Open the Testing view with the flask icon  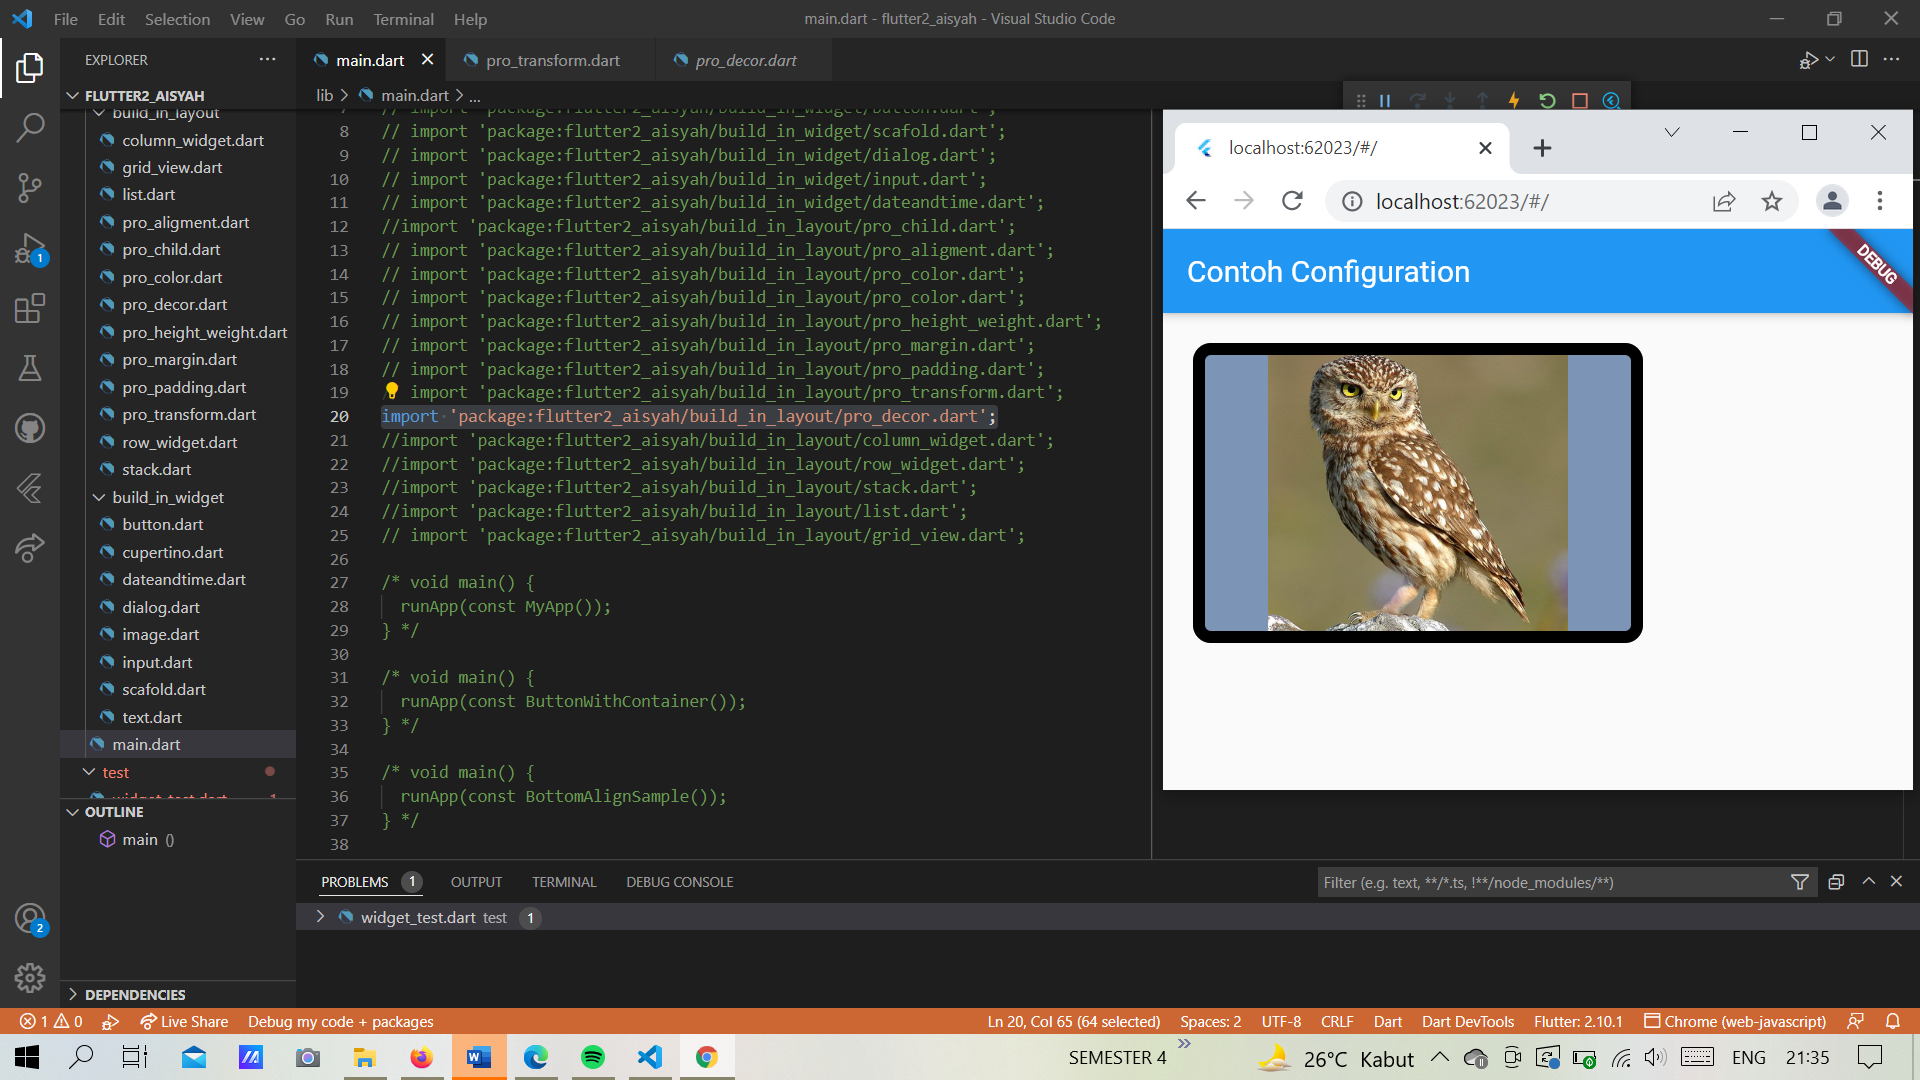coord(30,368)
